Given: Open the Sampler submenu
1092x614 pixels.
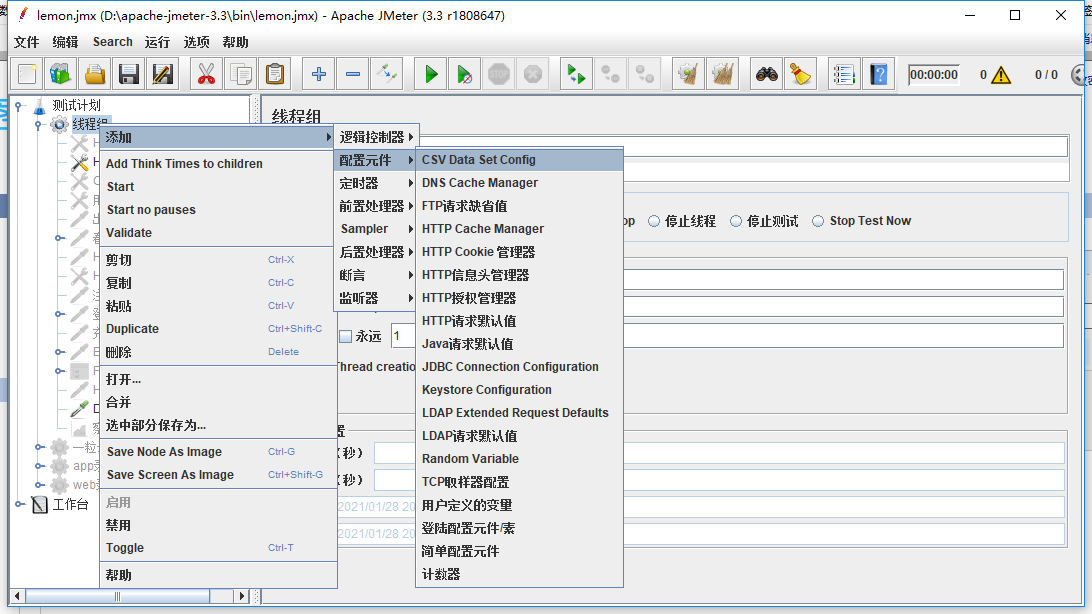Looking at the screenshot, I should coord(376,228).
